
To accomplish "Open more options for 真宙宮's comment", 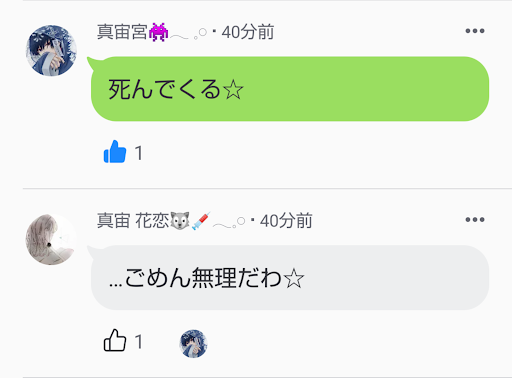I will click(x=475, y=31).
